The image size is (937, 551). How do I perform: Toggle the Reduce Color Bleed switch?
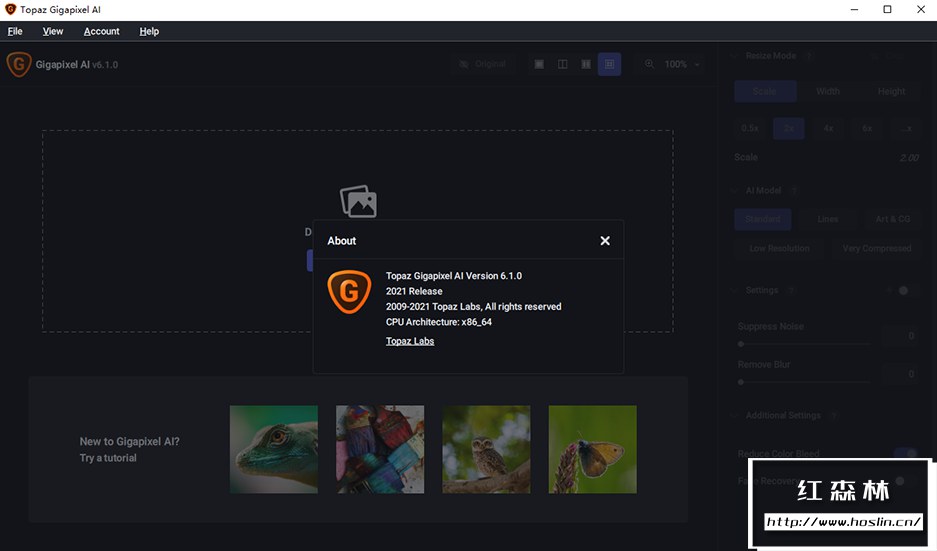point(906,452)
